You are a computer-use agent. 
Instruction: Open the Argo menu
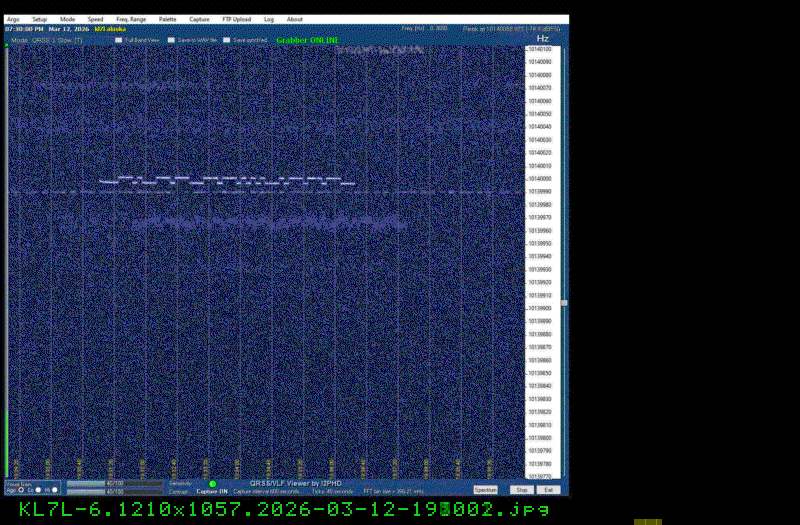[13, 19]
